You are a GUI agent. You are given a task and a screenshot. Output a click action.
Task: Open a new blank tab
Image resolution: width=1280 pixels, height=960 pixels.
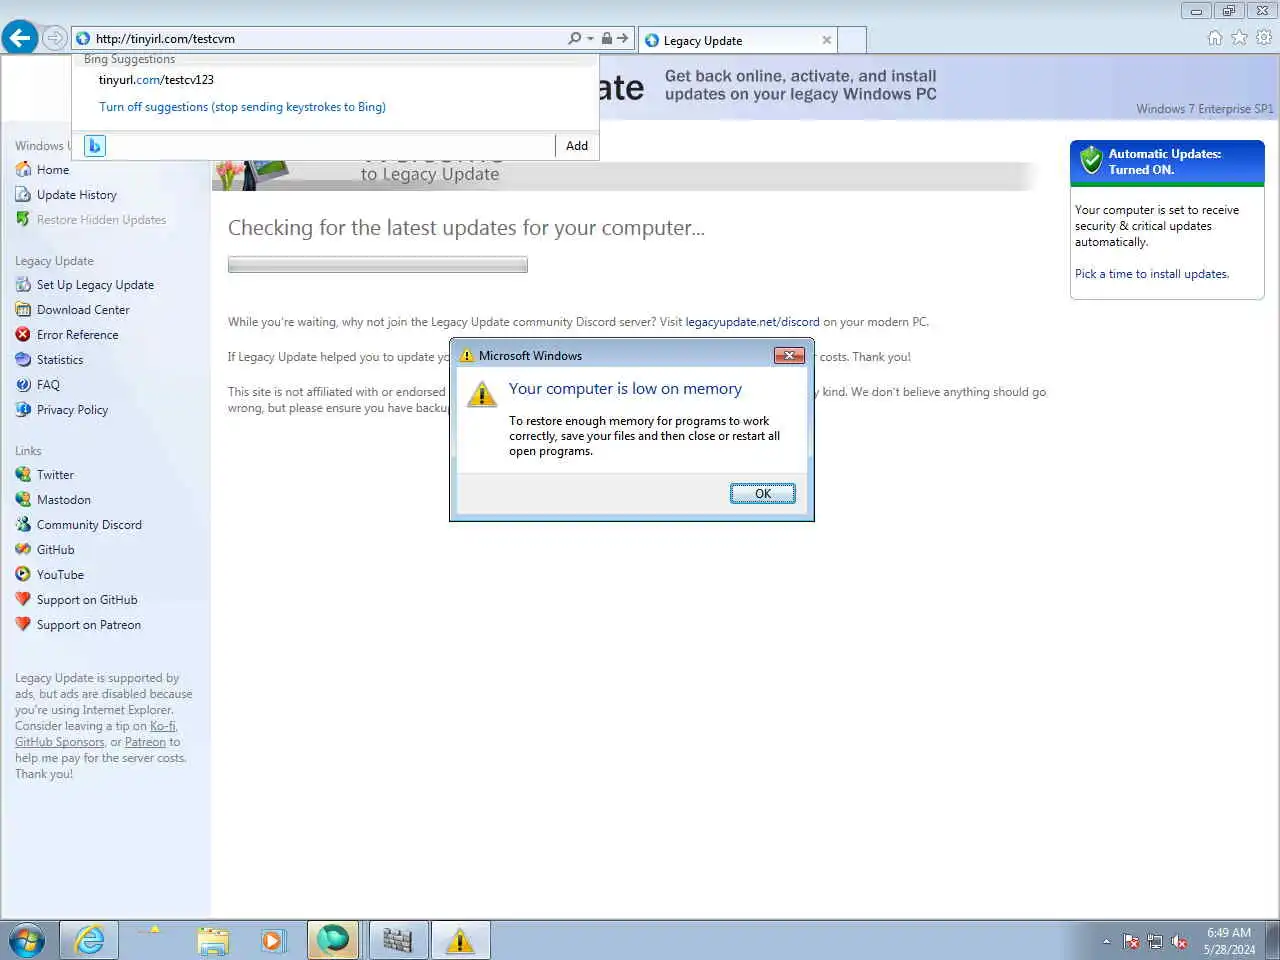pyautogui.click(x=851, y=40)
